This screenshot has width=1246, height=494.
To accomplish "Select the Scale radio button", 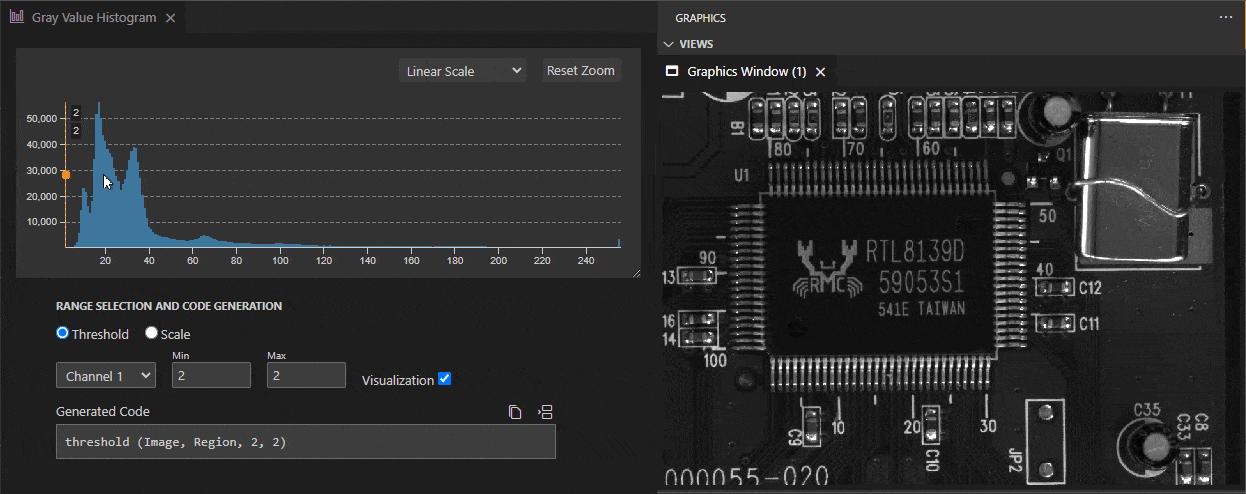I will tap(152, 334).
